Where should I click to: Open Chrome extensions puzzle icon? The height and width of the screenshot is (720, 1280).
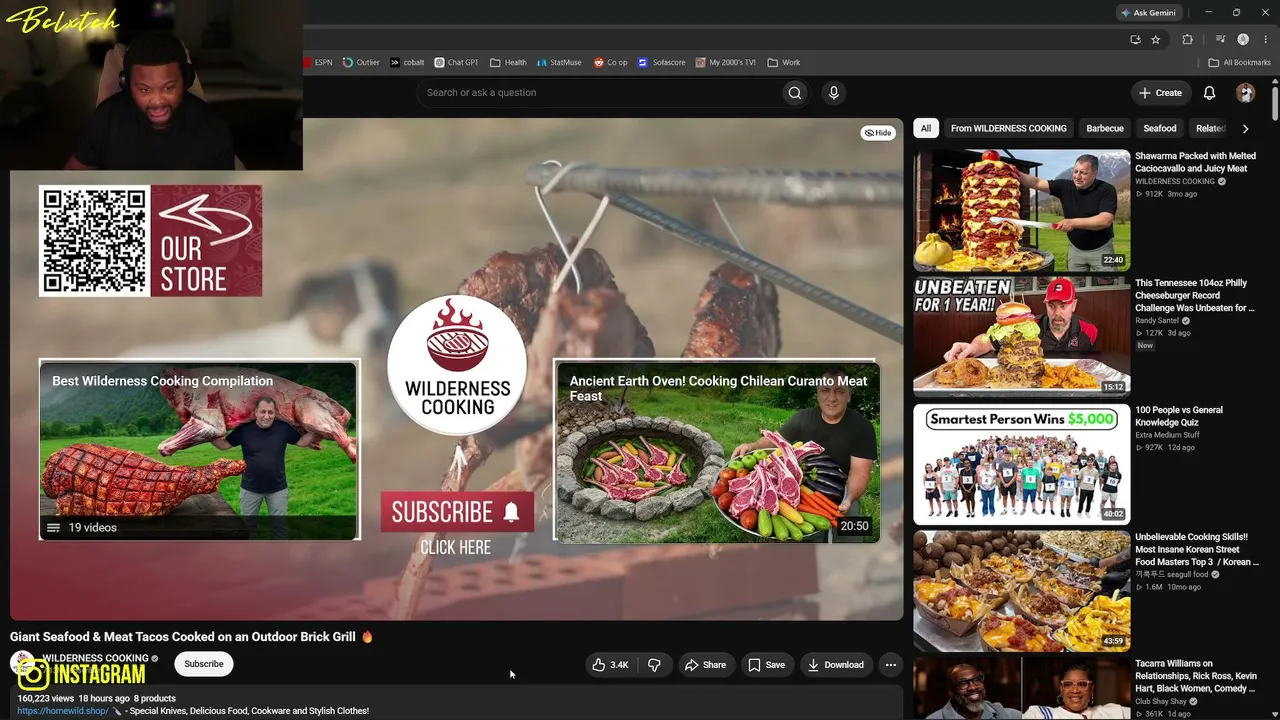coord(1188,39)
